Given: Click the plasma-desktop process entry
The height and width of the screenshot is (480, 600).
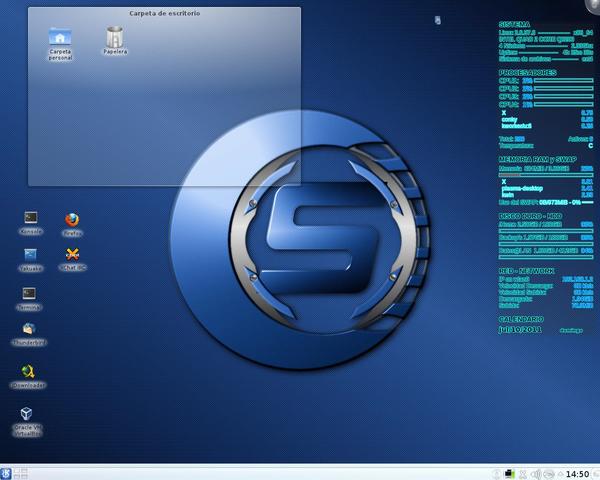Looking at the screenshot, I should pyautogui.click(x=522, y=188).
